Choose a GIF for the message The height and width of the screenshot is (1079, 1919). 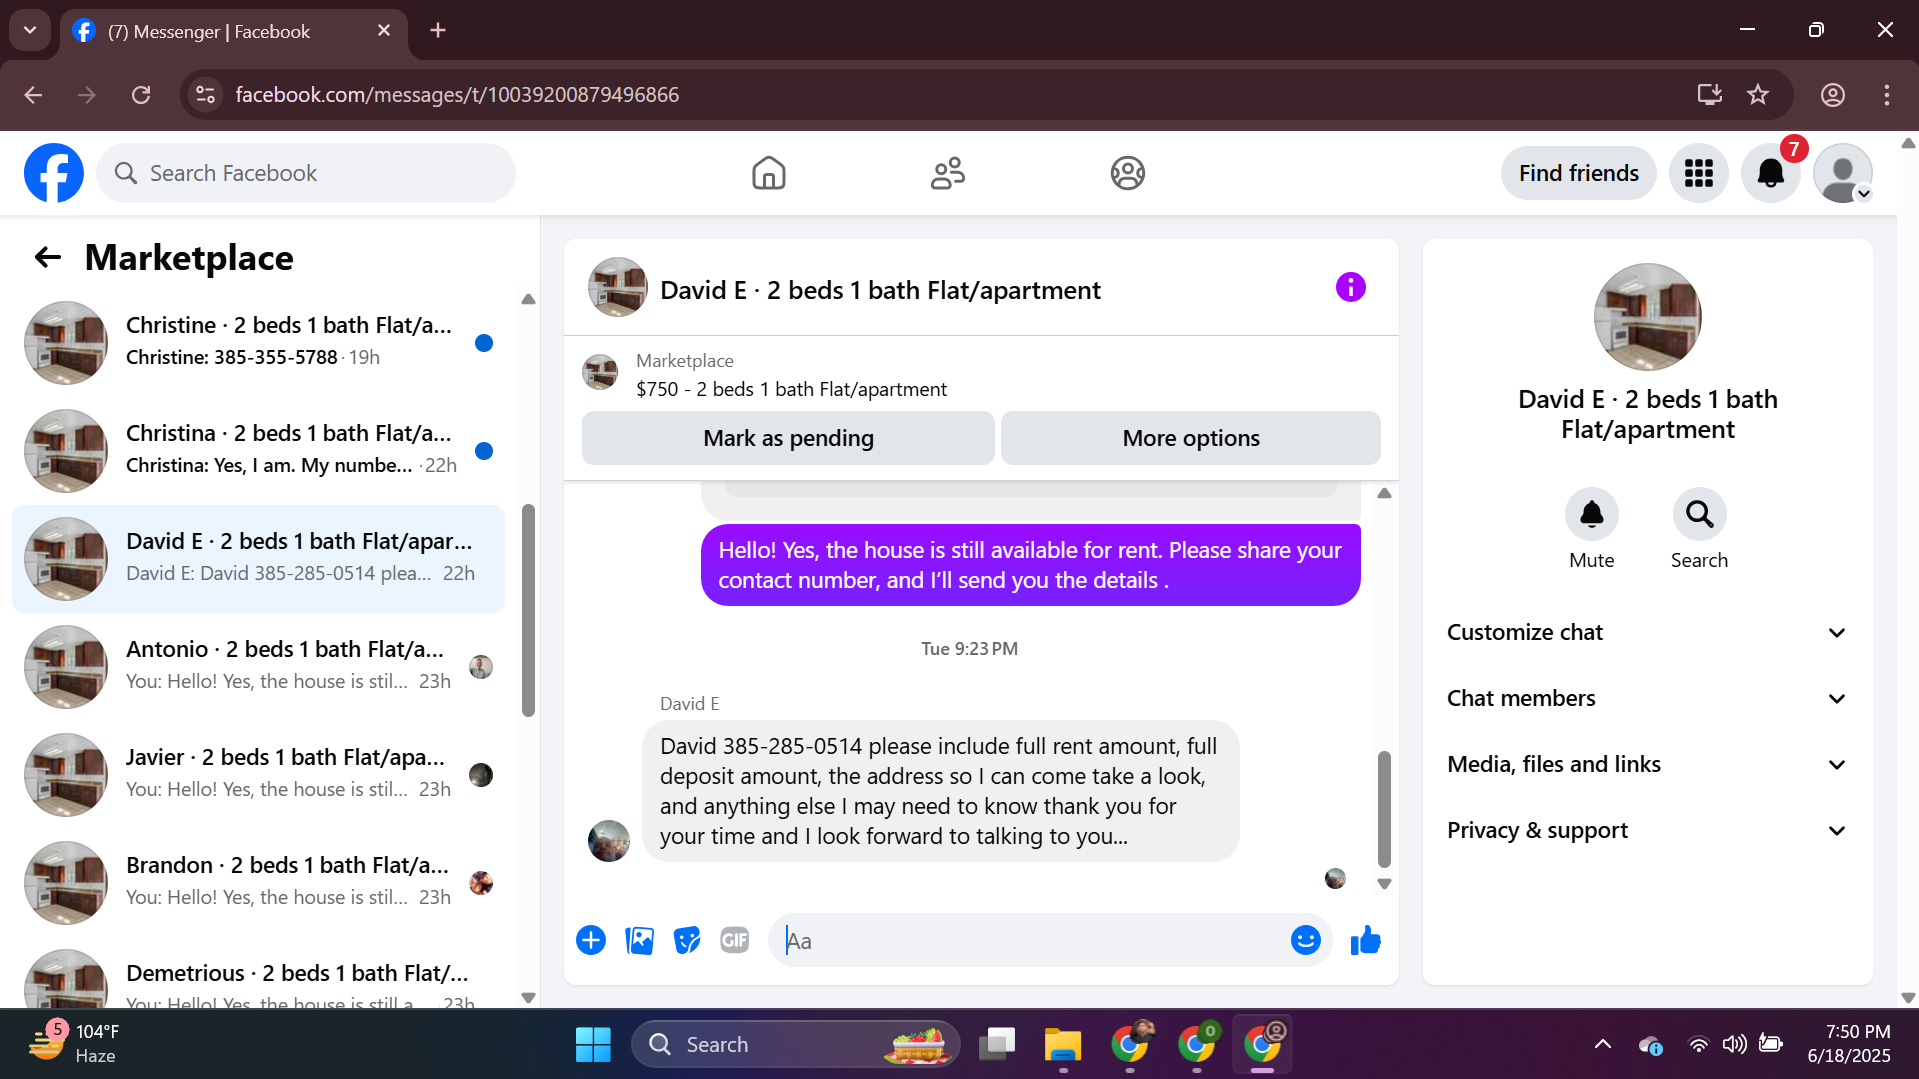(x=735, y=940)
